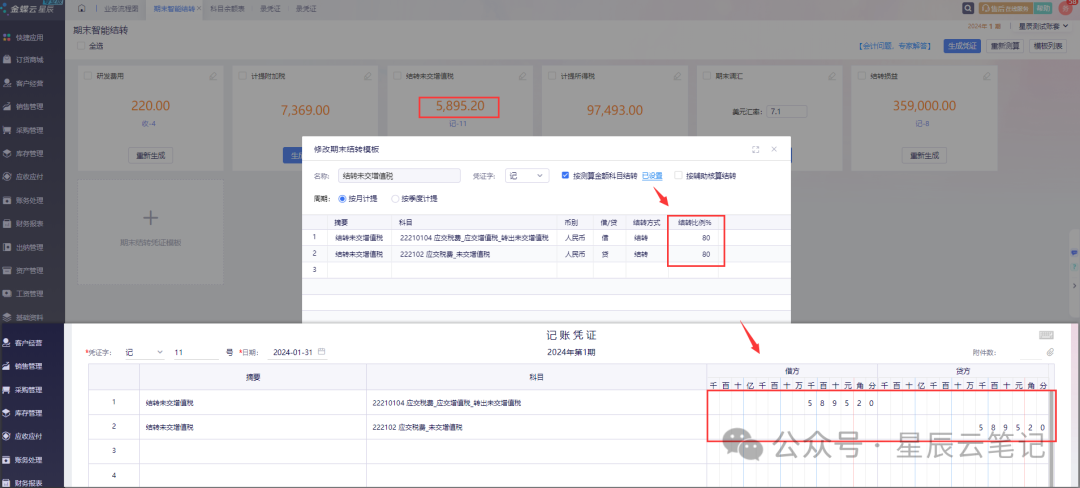
Task: Open the date calendar picker icon
Action: (322, 352)
